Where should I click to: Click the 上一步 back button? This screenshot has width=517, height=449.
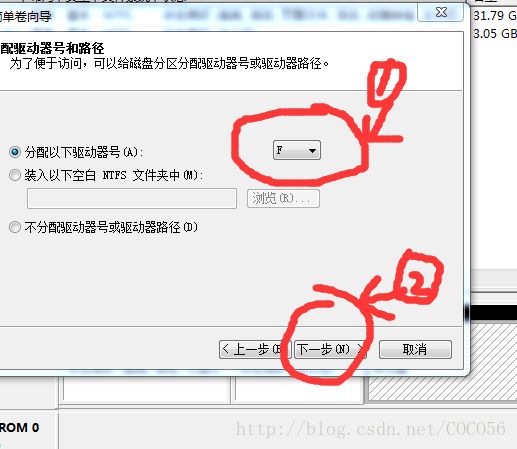(255, 349)
